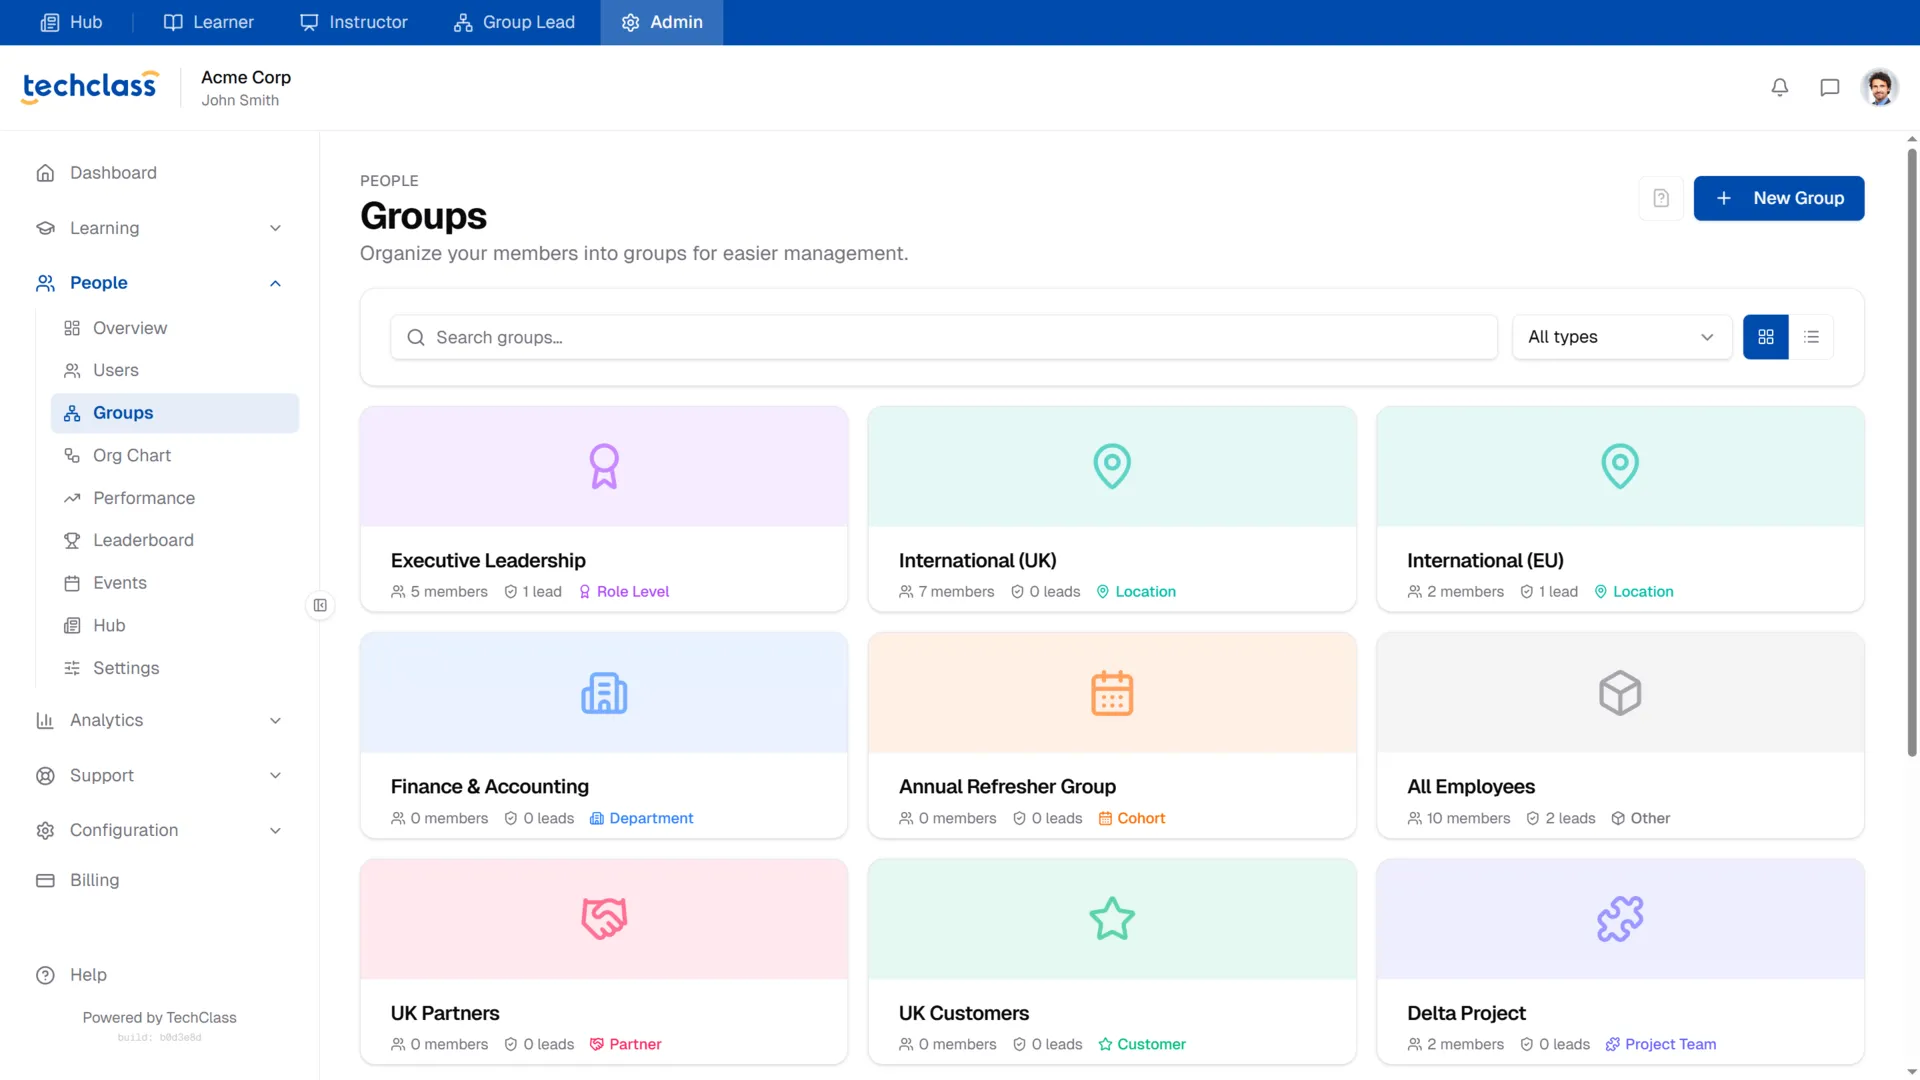Open the Delta Project group title
The image size is (1920, 1080).
tap(1466, 1014)
